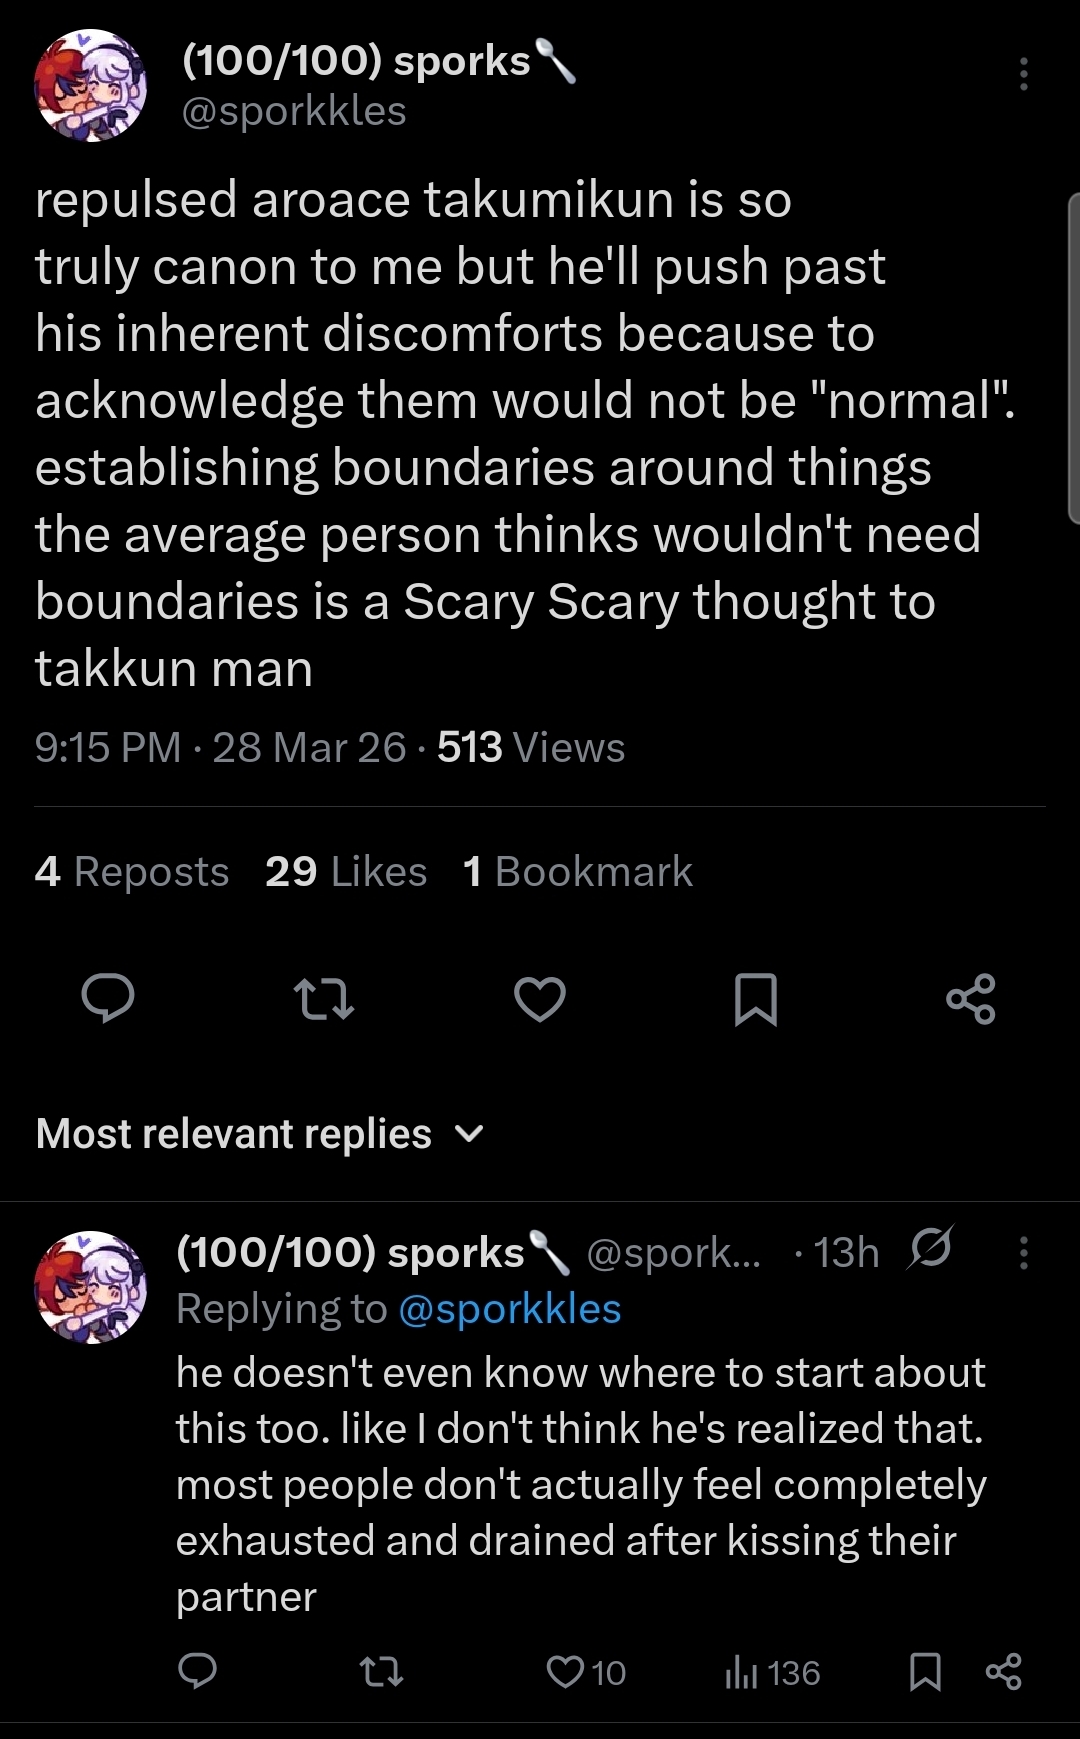This screenshot has height=1739, width=1080.
Task: Like the reply with 10 likes
Action: click(586, 1672)
